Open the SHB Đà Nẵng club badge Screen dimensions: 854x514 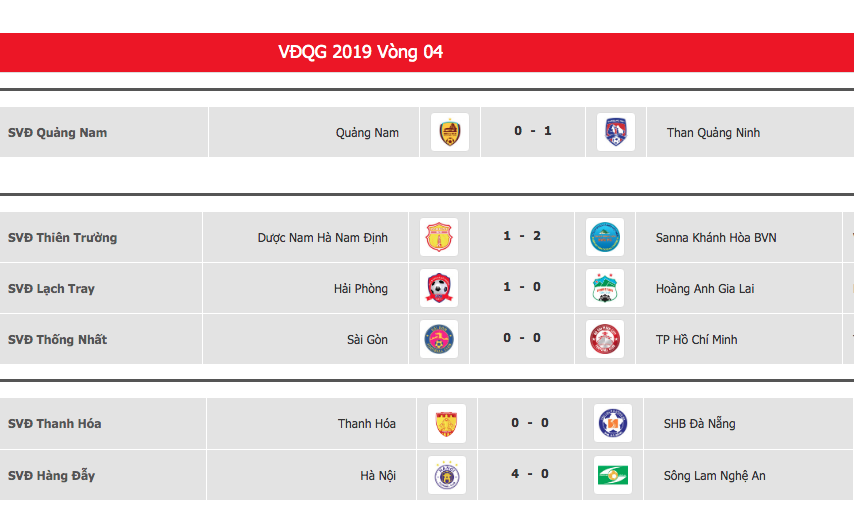pyautogui.click(x=613, y=423)
